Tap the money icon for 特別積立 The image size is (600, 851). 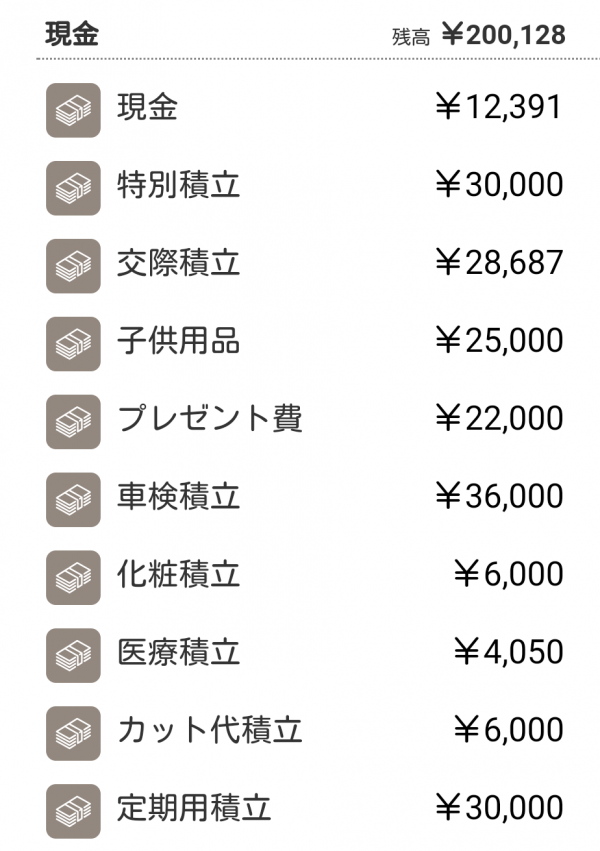73,188
